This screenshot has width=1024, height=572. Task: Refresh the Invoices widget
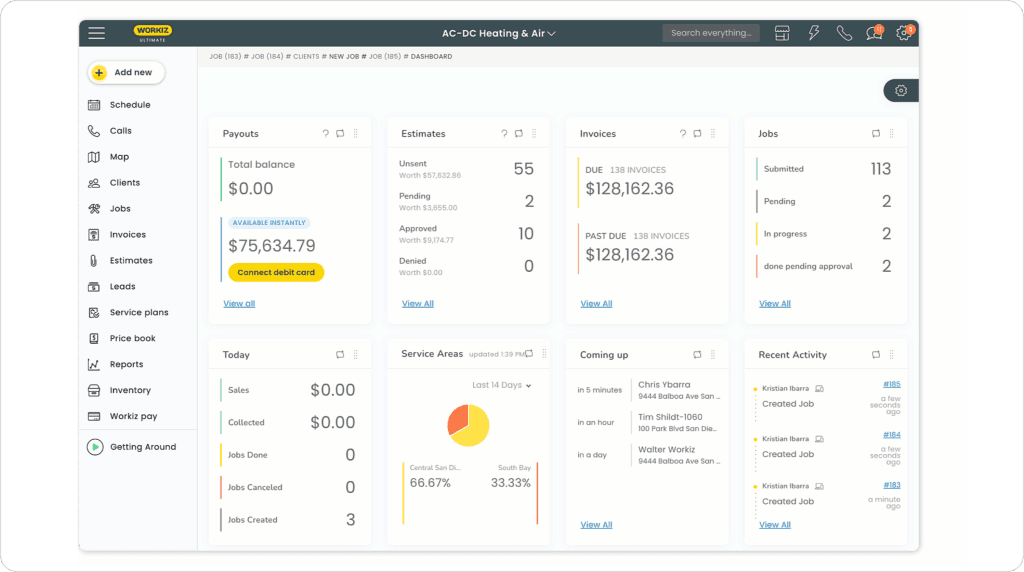pyautogui.click(x=697, y=134)
